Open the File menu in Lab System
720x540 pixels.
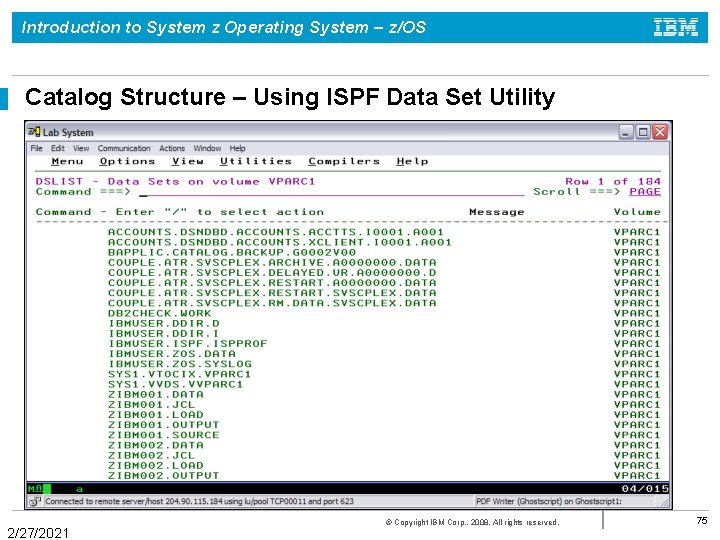tap(36, 148)
